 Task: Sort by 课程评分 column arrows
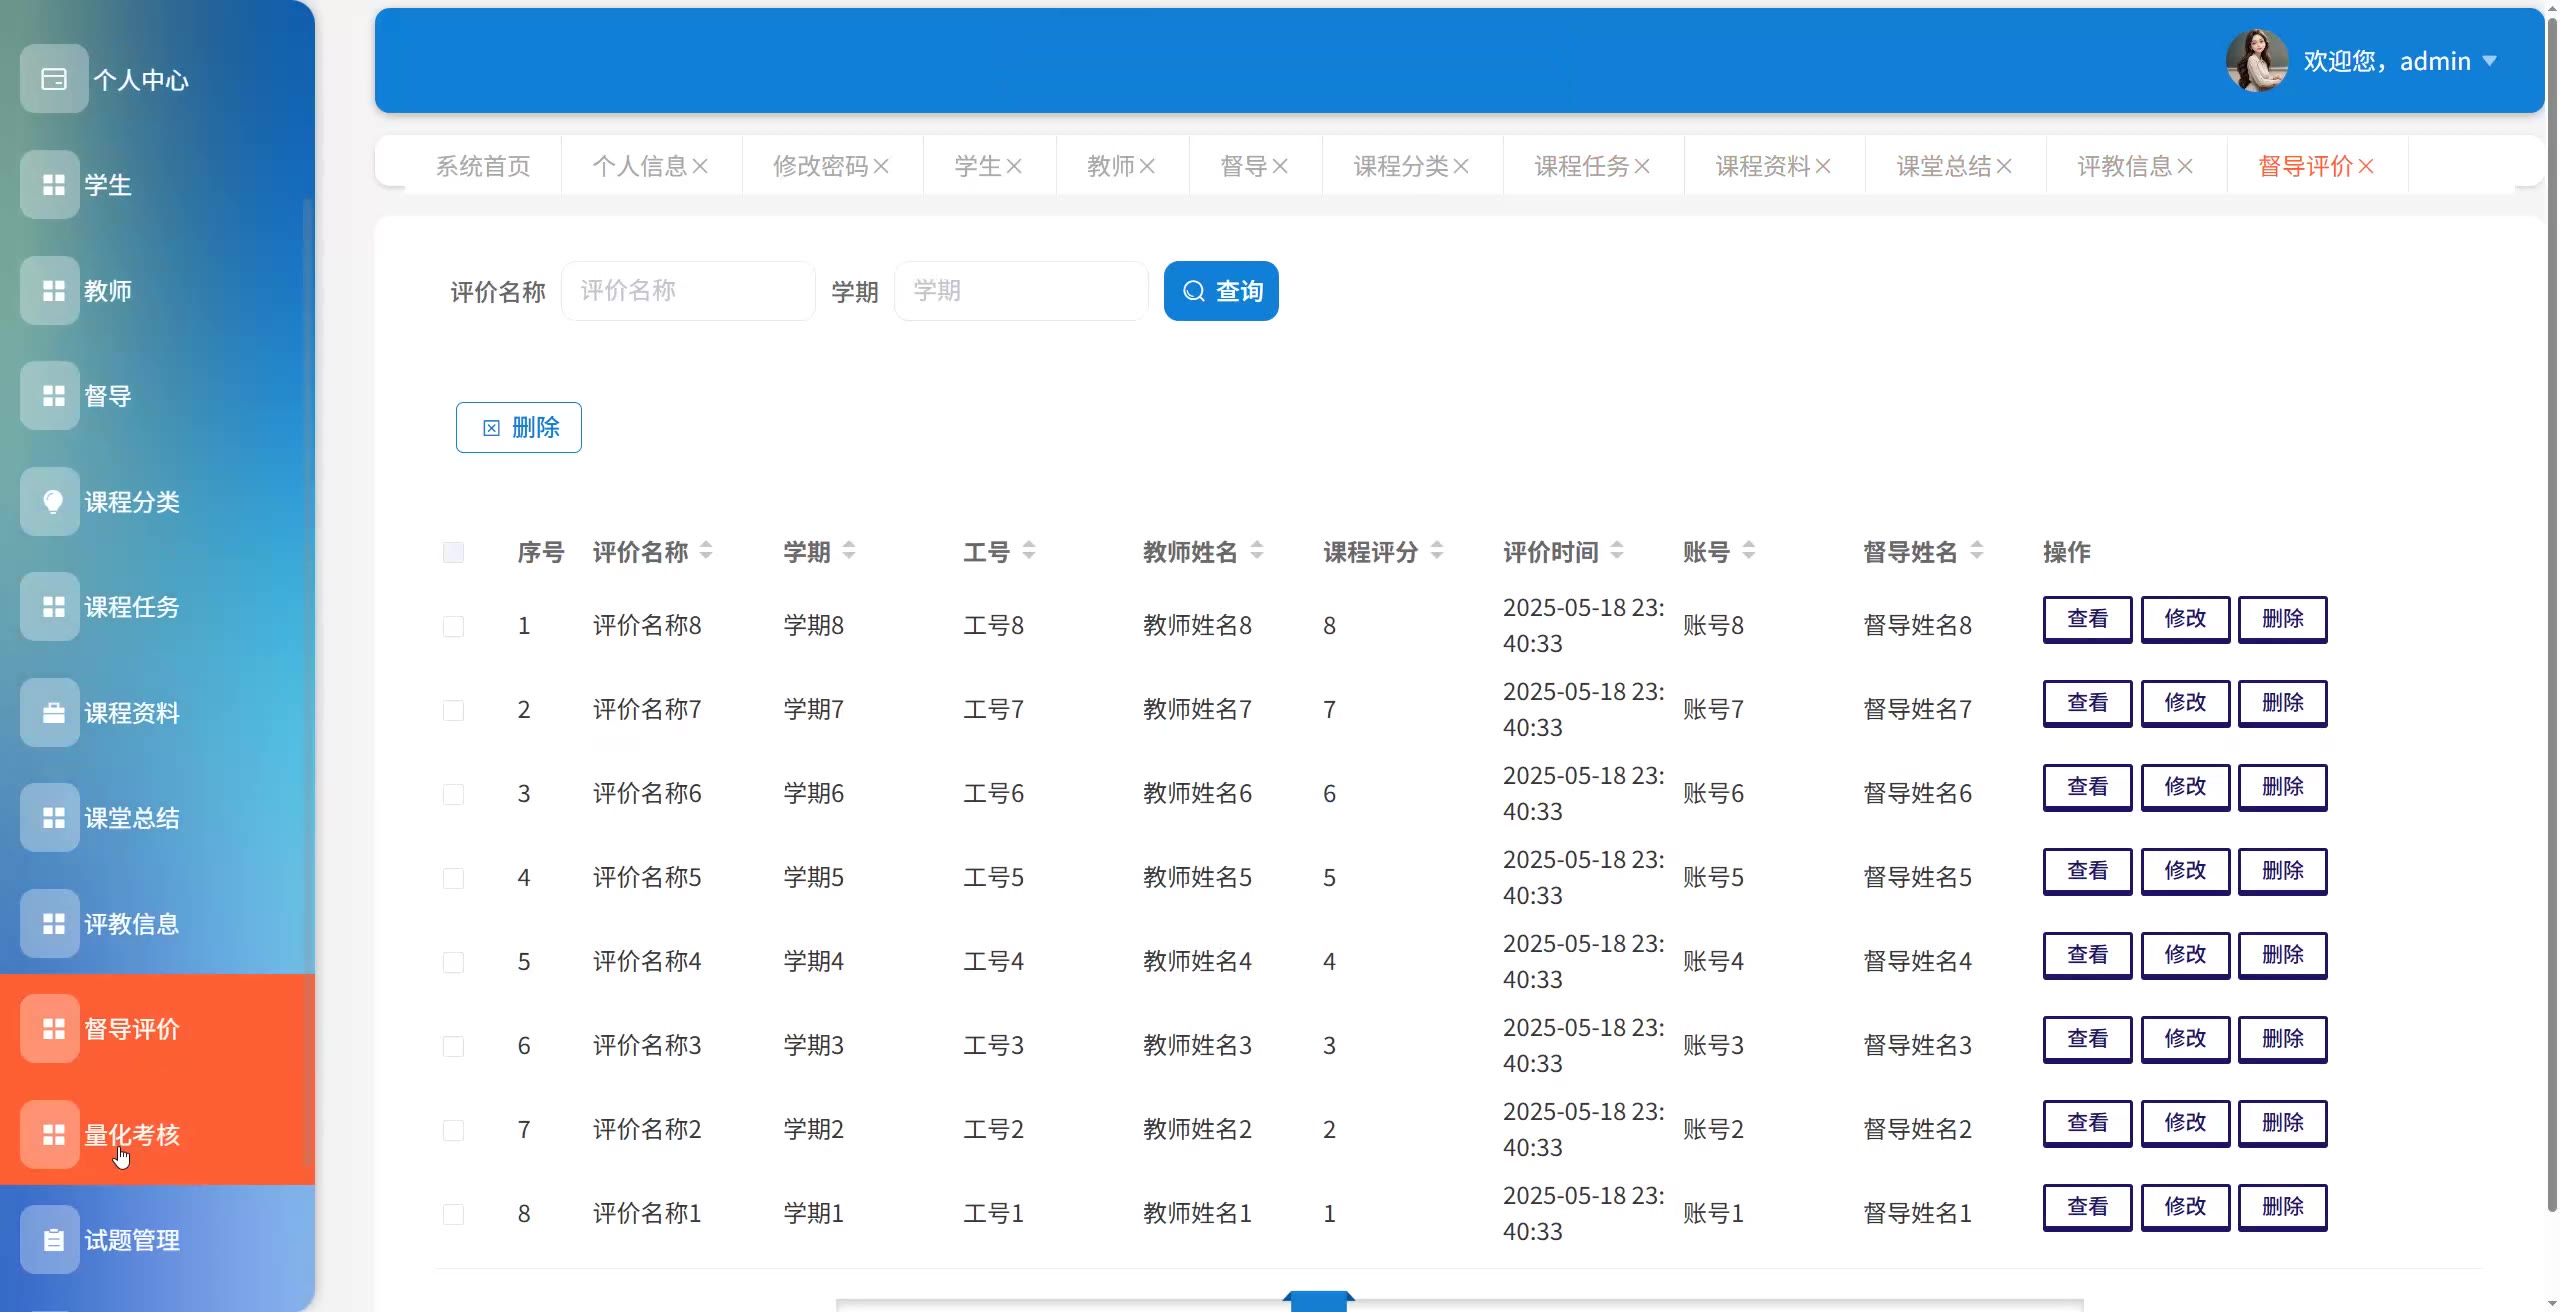[x=1437, y=551]
